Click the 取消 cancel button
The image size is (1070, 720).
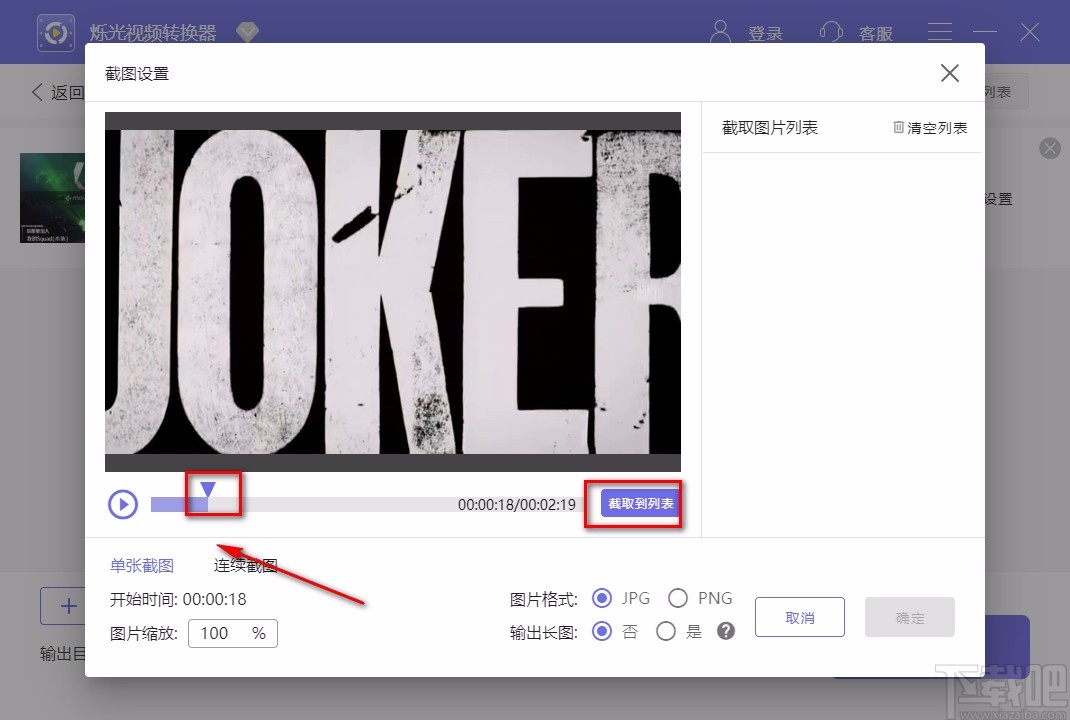point(799,617)
